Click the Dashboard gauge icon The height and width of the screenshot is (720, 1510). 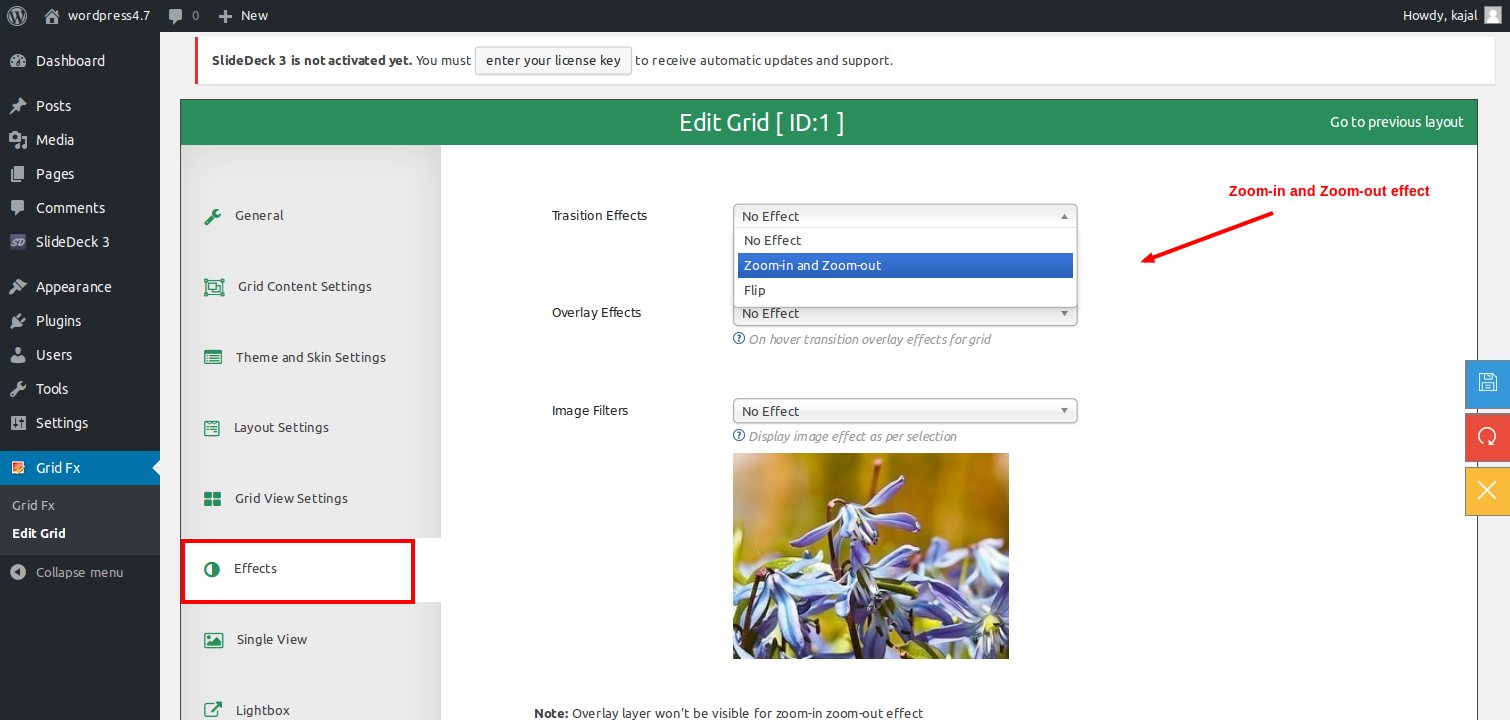coord(18,61)
